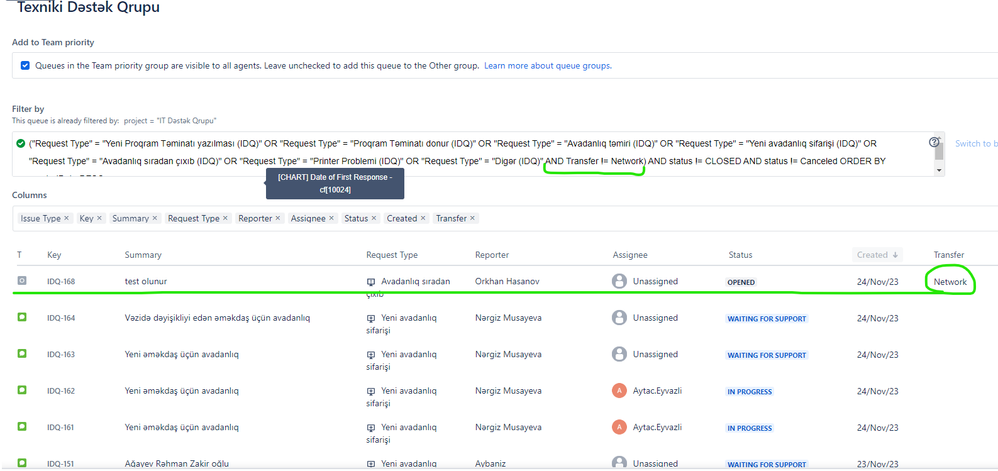Click WAITING FOR SUPPORT status of IDQ-163

pos(767,355)
